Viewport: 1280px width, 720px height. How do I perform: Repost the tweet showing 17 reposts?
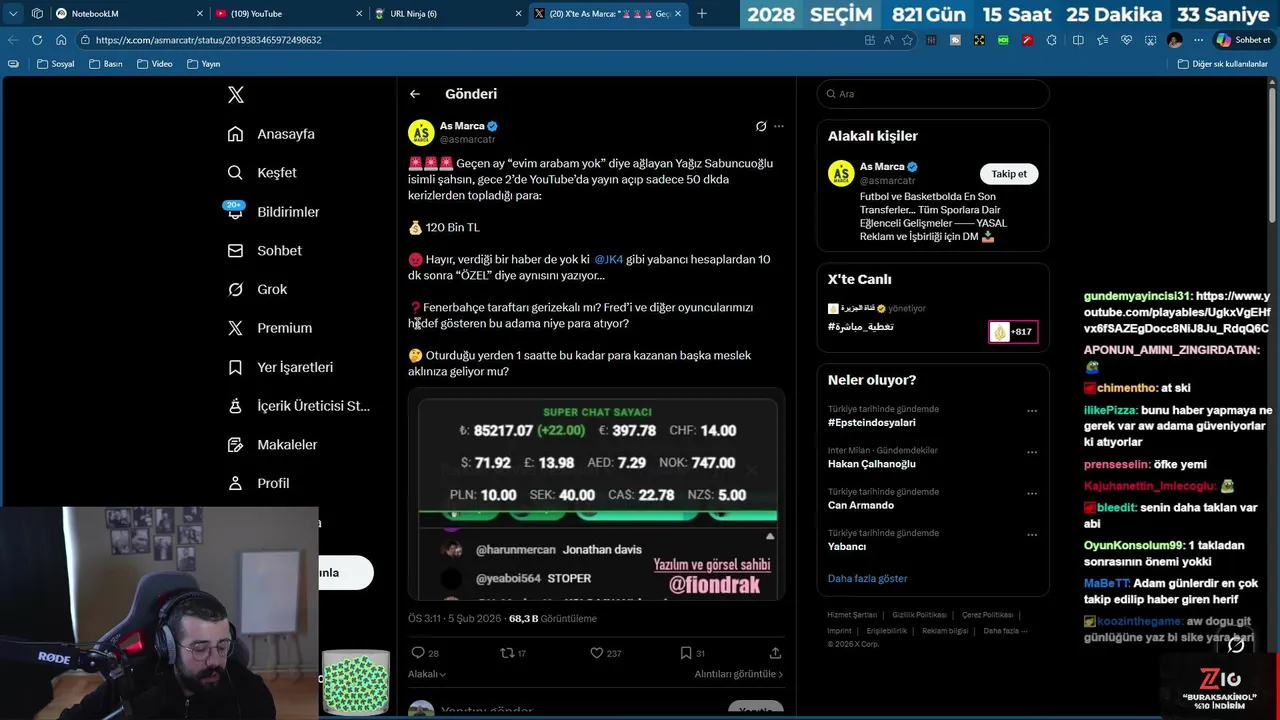pyautogui.click(x=513, y=653)
